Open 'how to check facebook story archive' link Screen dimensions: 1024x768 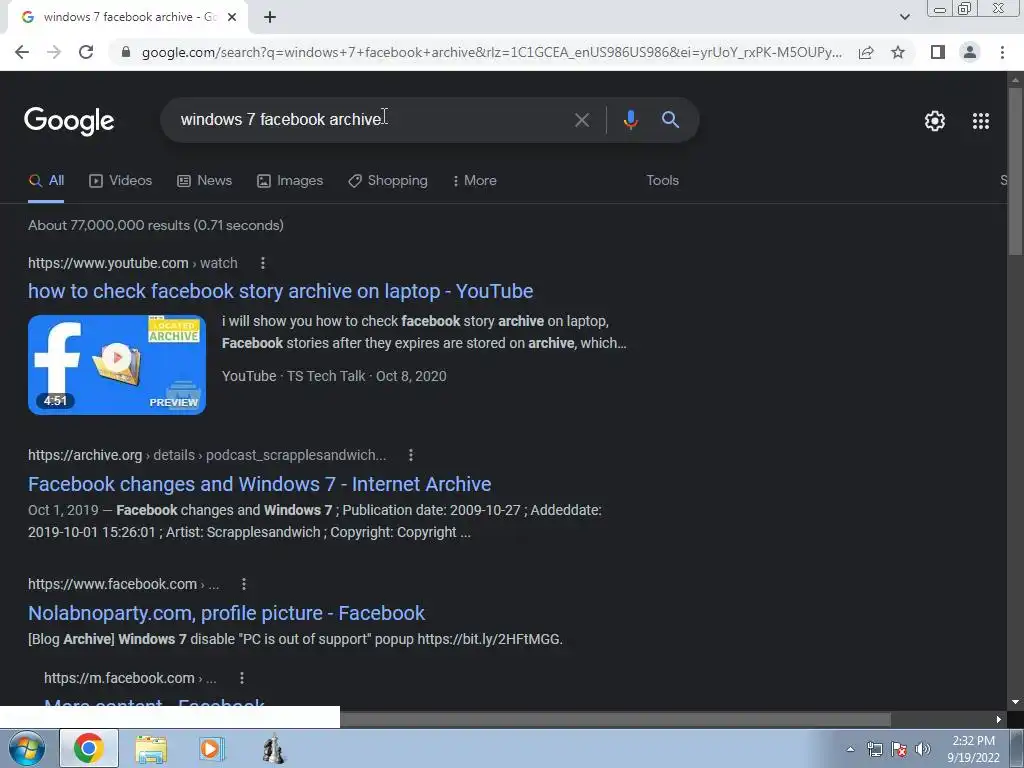pos(281,291)
